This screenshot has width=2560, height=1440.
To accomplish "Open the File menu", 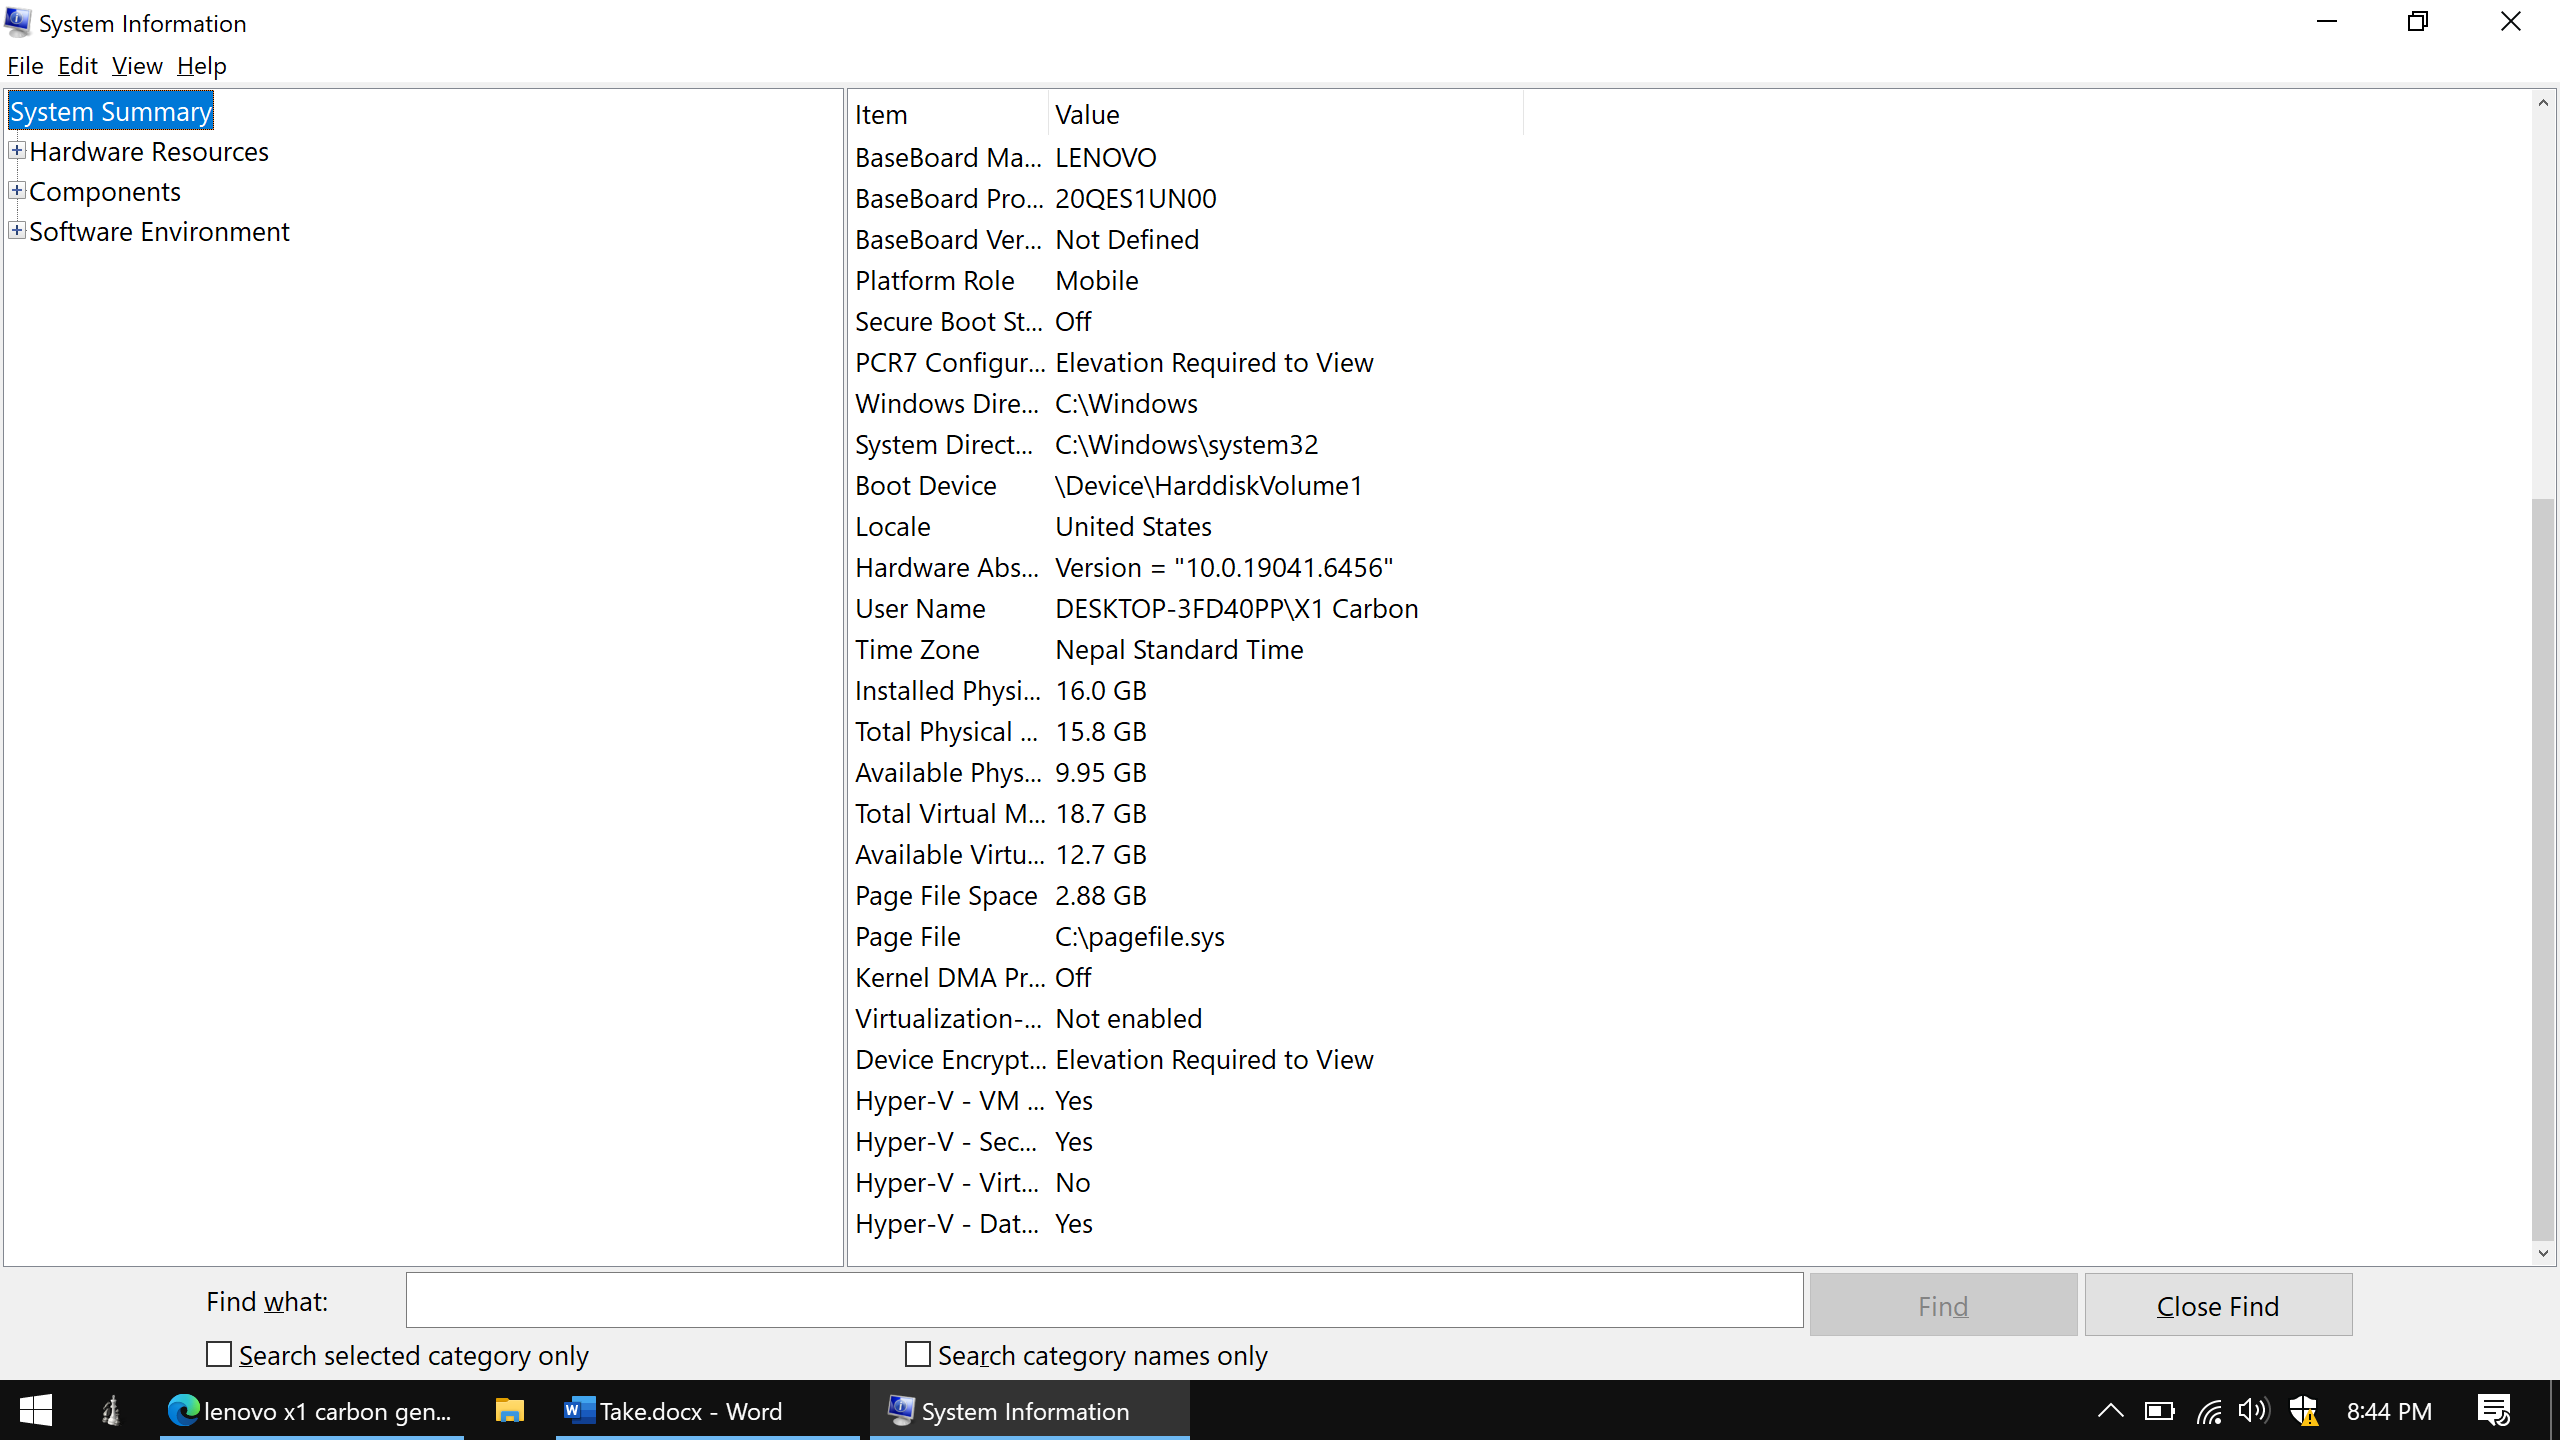I will pyautogui.click(x=25, y=66).
